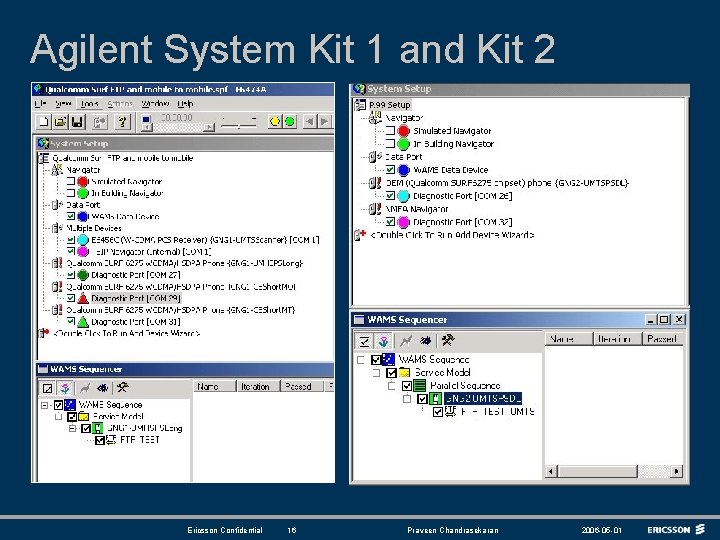Click the device connect toolbar icon beside Save
This screenshot has height=540, width=720.
(100, 122)
